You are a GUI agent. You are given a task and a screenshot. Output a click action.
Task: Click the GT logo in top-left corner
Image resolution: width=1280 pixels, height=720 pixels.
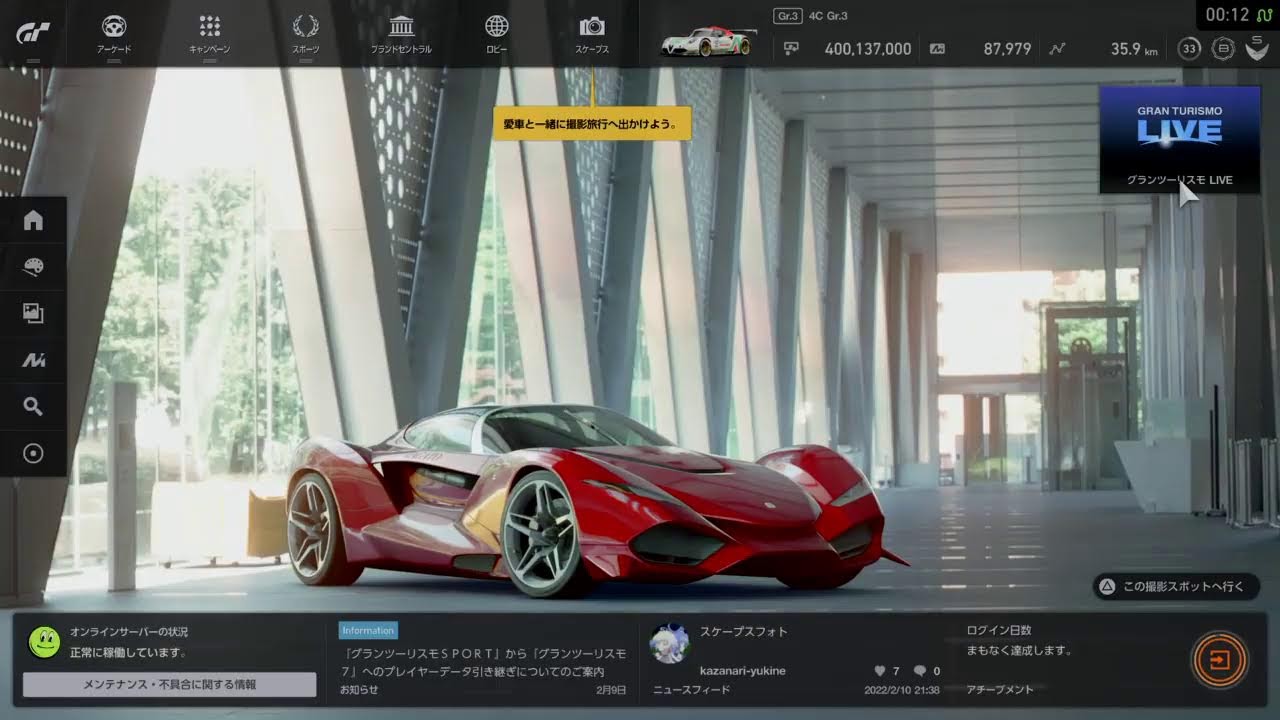(33, 31)
